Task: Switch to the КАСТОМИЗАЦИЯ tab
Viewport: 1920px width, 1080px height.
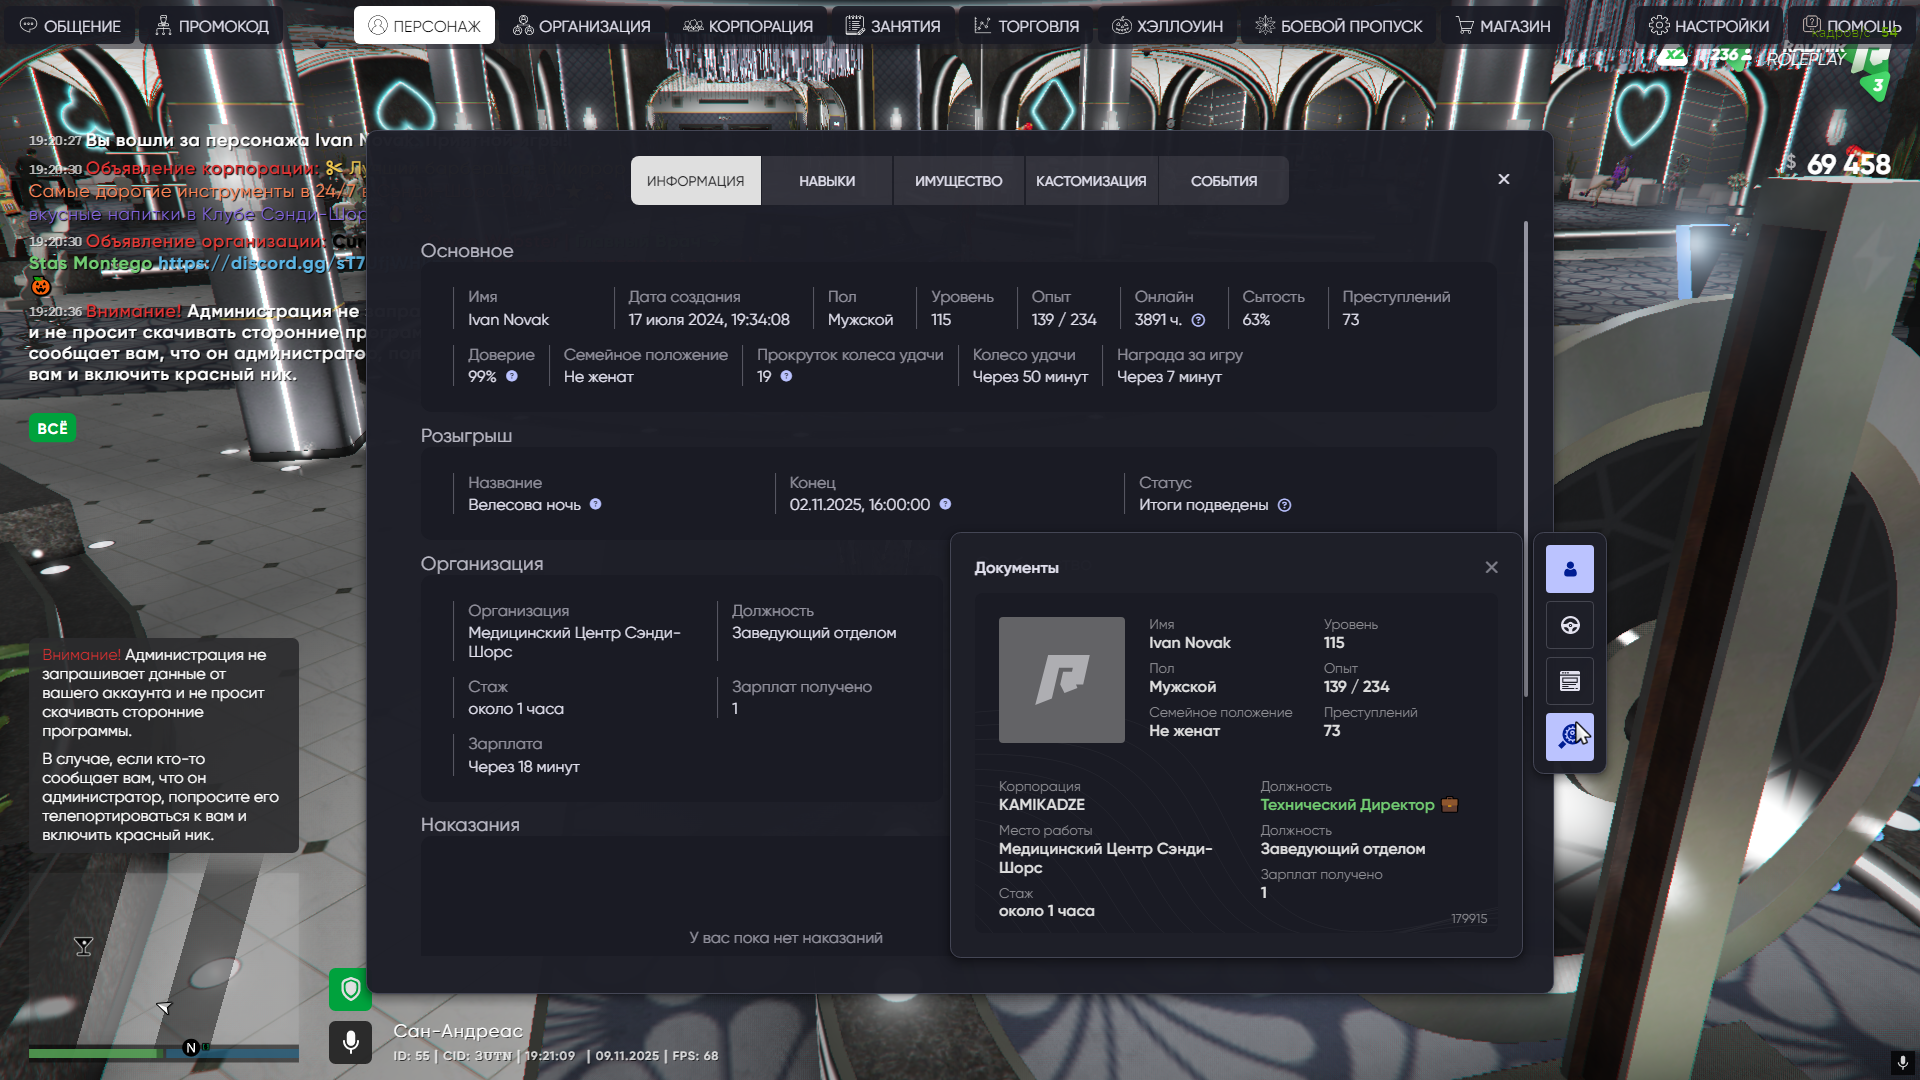Action: pyautogui.click(x=1091, y=181)
